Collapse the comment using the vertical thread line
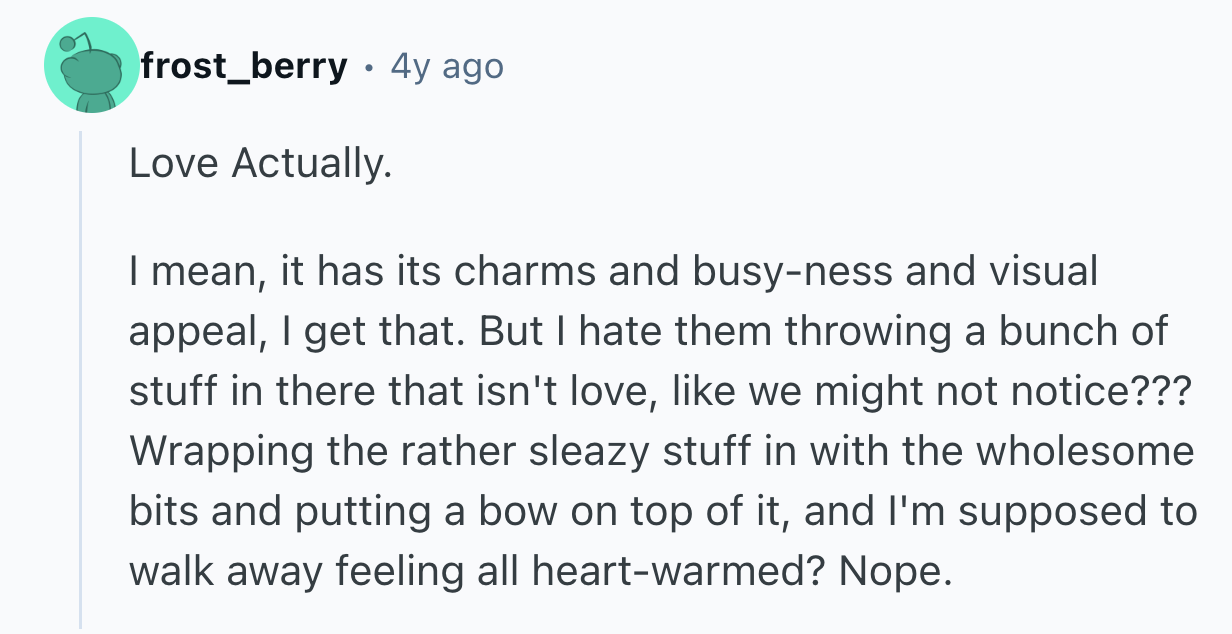1232x634 pixels. [x=81, y=380]
